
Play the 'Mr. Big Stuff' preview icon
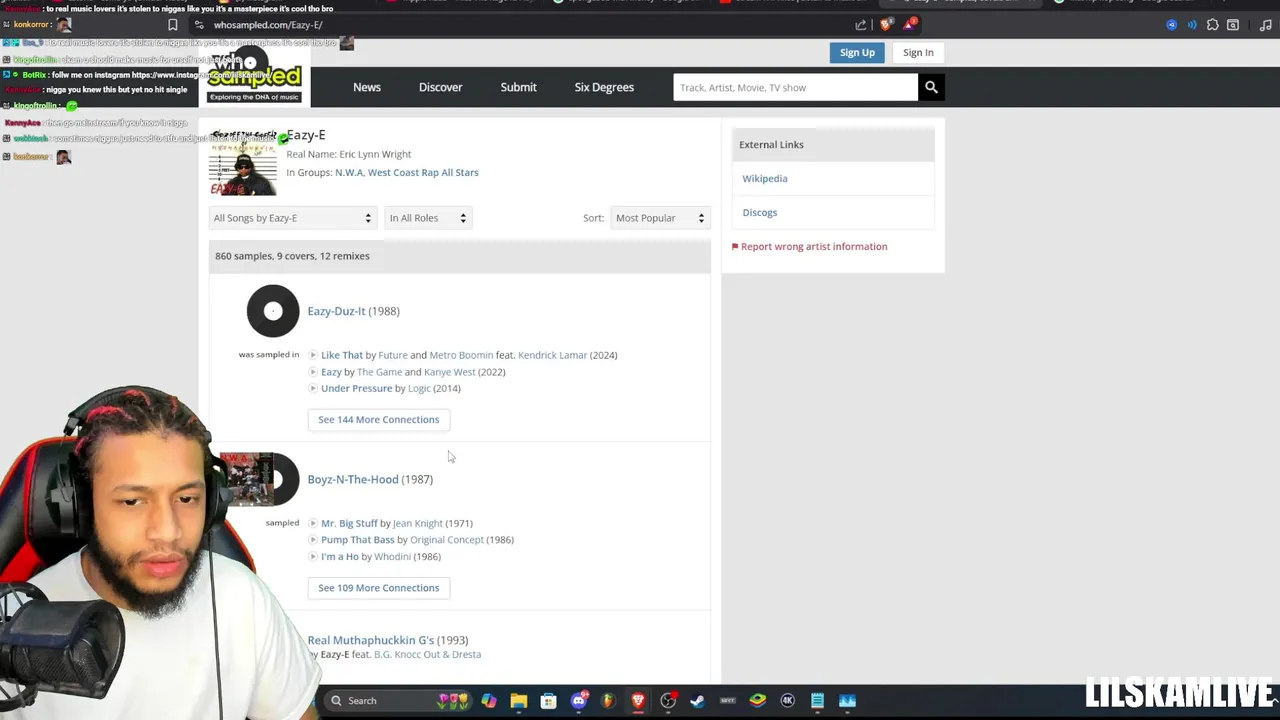point(313,523)
